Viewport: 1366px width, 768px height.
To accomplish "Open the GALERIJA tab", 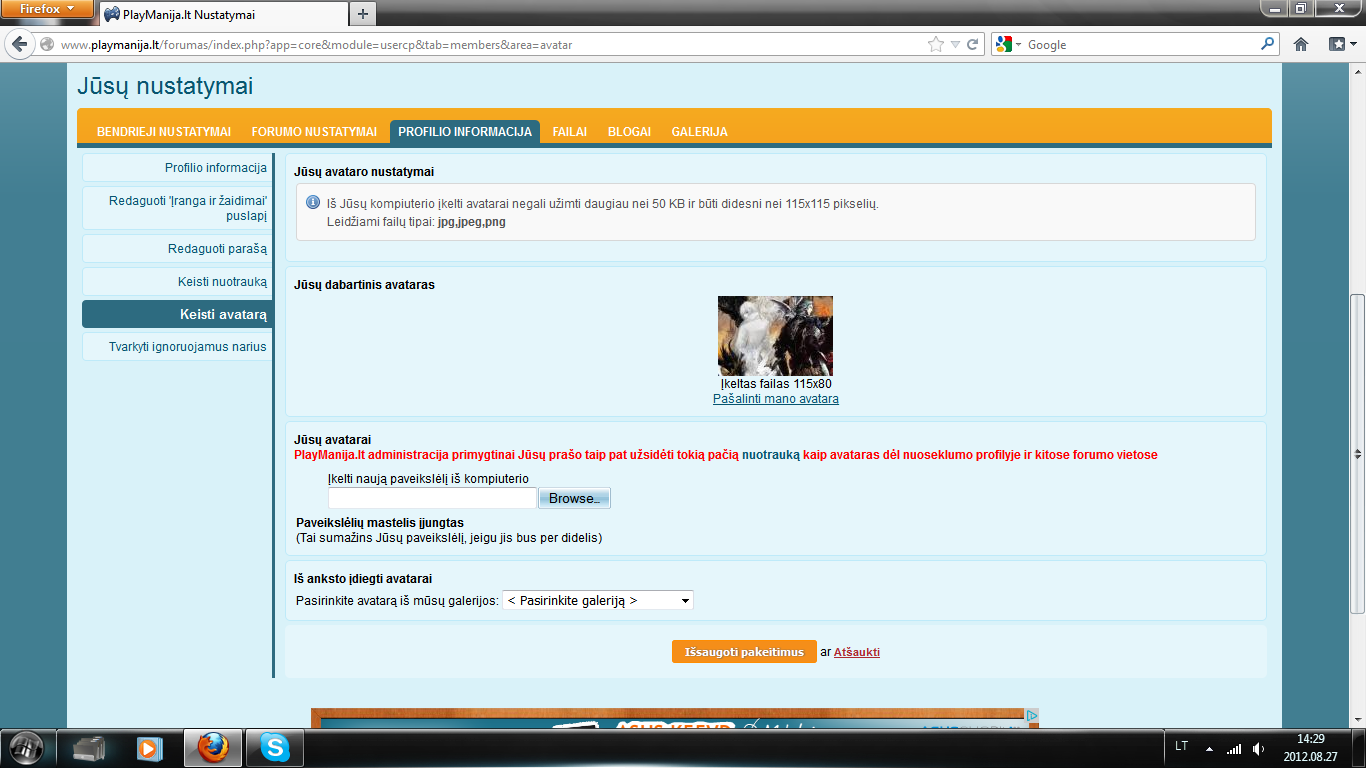I will coord(699,132).
